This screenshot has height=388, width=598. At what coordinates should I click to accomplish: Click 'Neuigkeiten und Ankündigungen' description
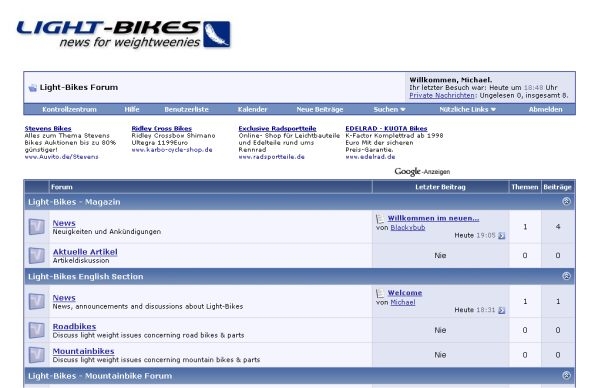(107, 232)
